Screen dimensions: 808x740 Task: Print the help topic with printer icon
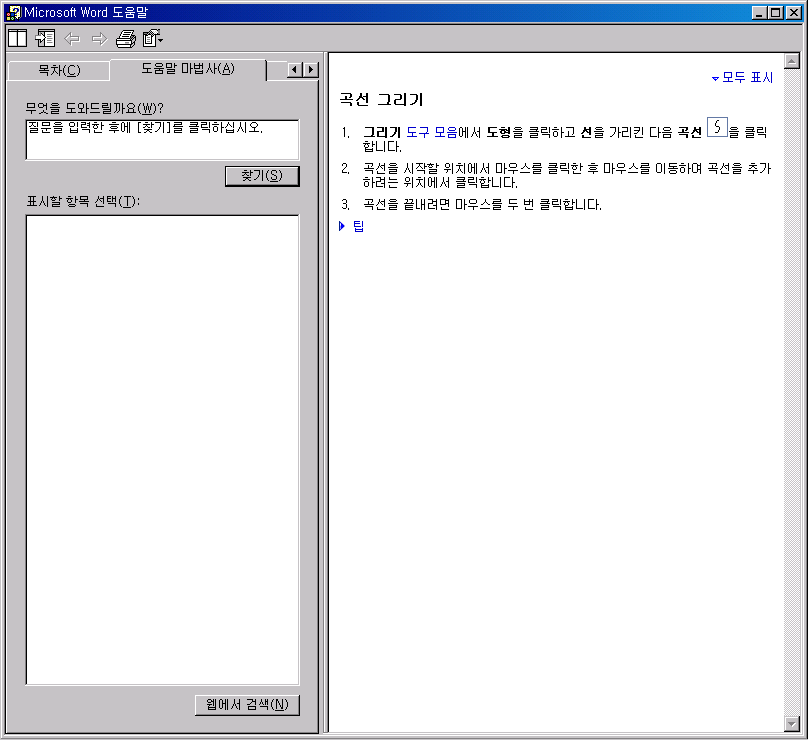pyautogui.click(x=126, y=39)
